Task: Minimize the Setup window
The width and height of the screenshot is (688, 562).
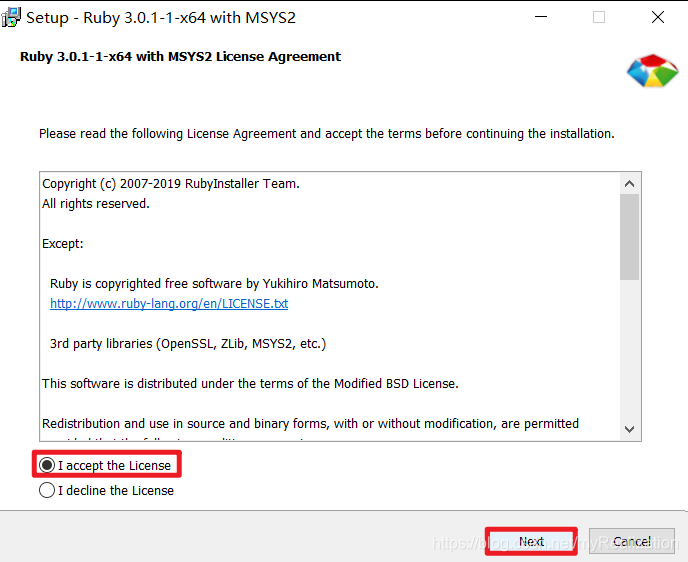Action: tap(541, 17)
